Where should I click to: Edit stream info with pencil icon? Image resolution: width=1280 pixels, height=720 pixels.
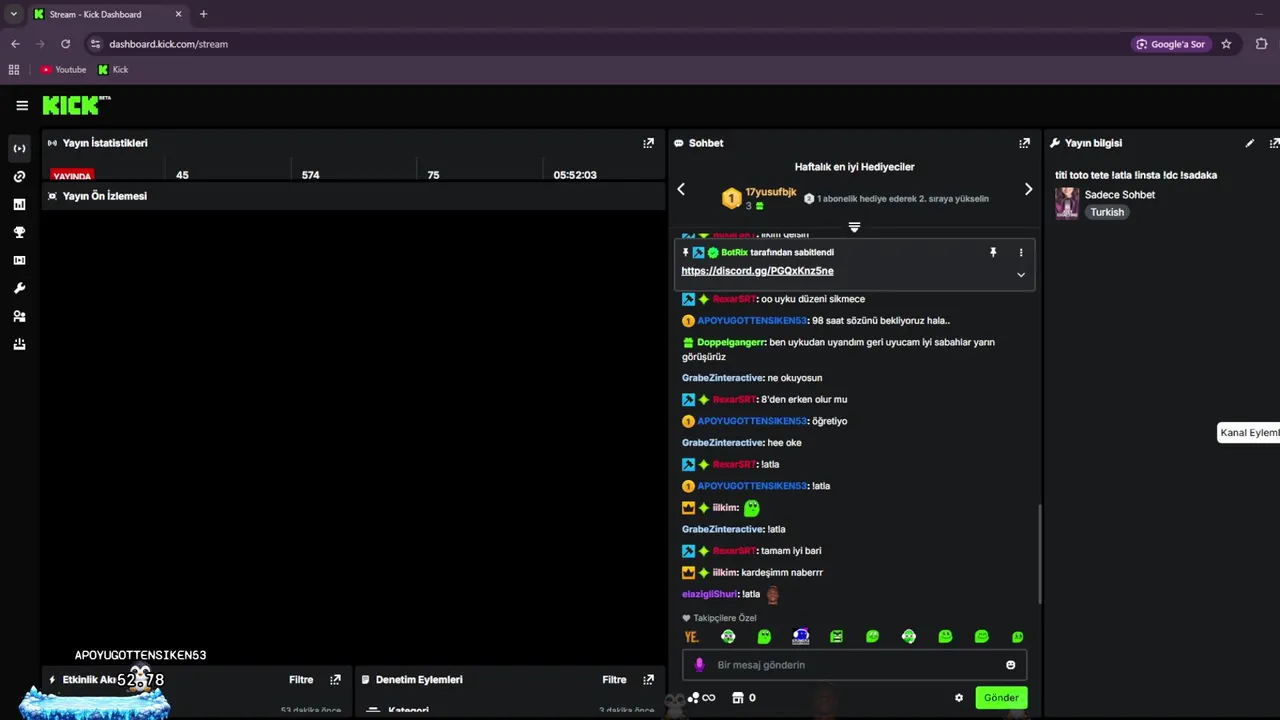click(1249, 143)
